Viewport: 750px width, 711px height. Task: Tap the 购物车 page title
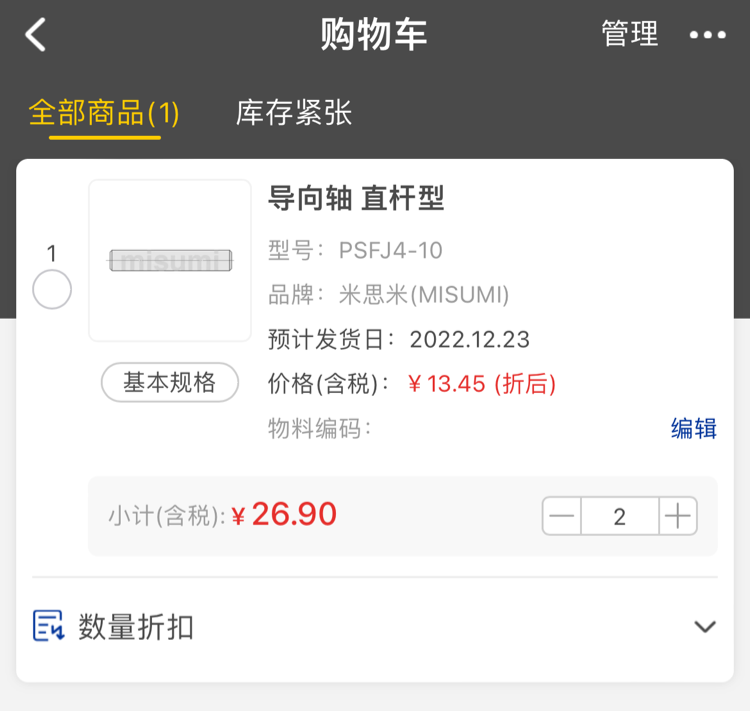(374, 35)
